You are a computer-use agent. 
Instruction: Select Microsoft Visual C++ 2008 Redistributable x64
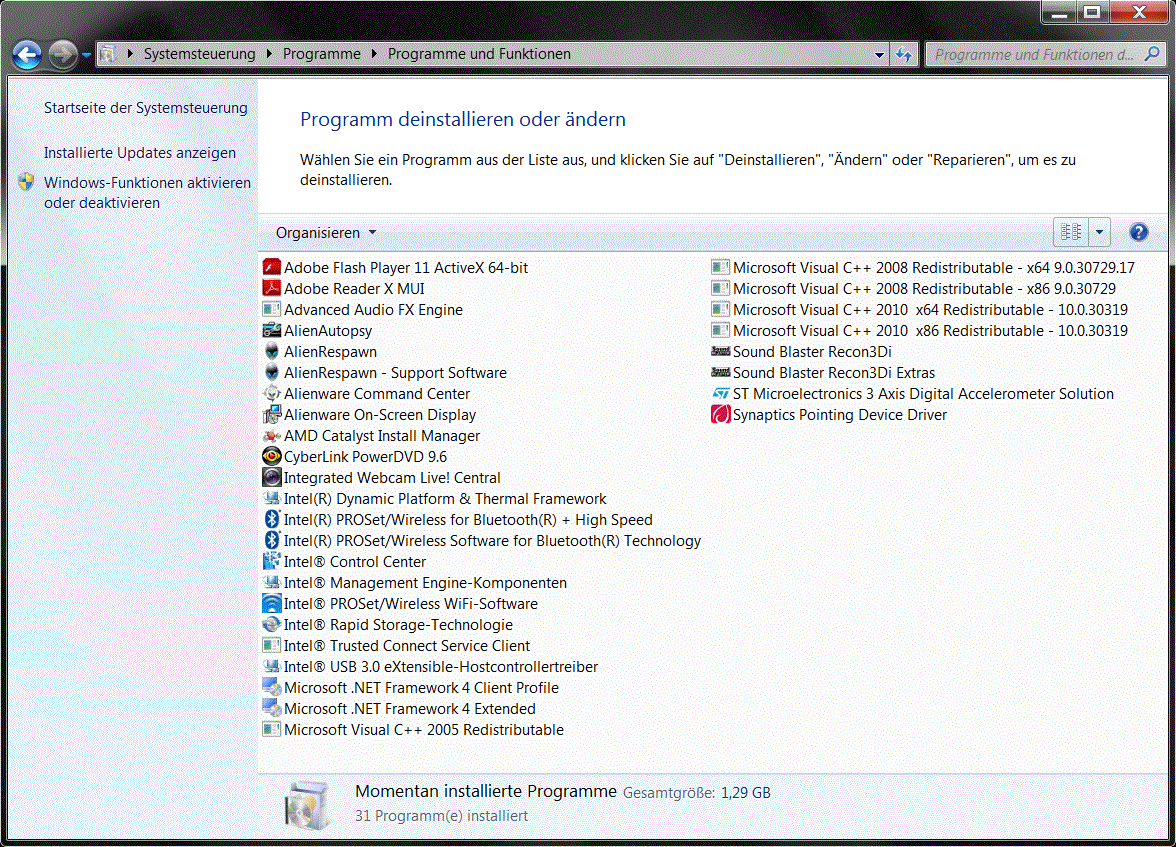(x=923, y=267)
